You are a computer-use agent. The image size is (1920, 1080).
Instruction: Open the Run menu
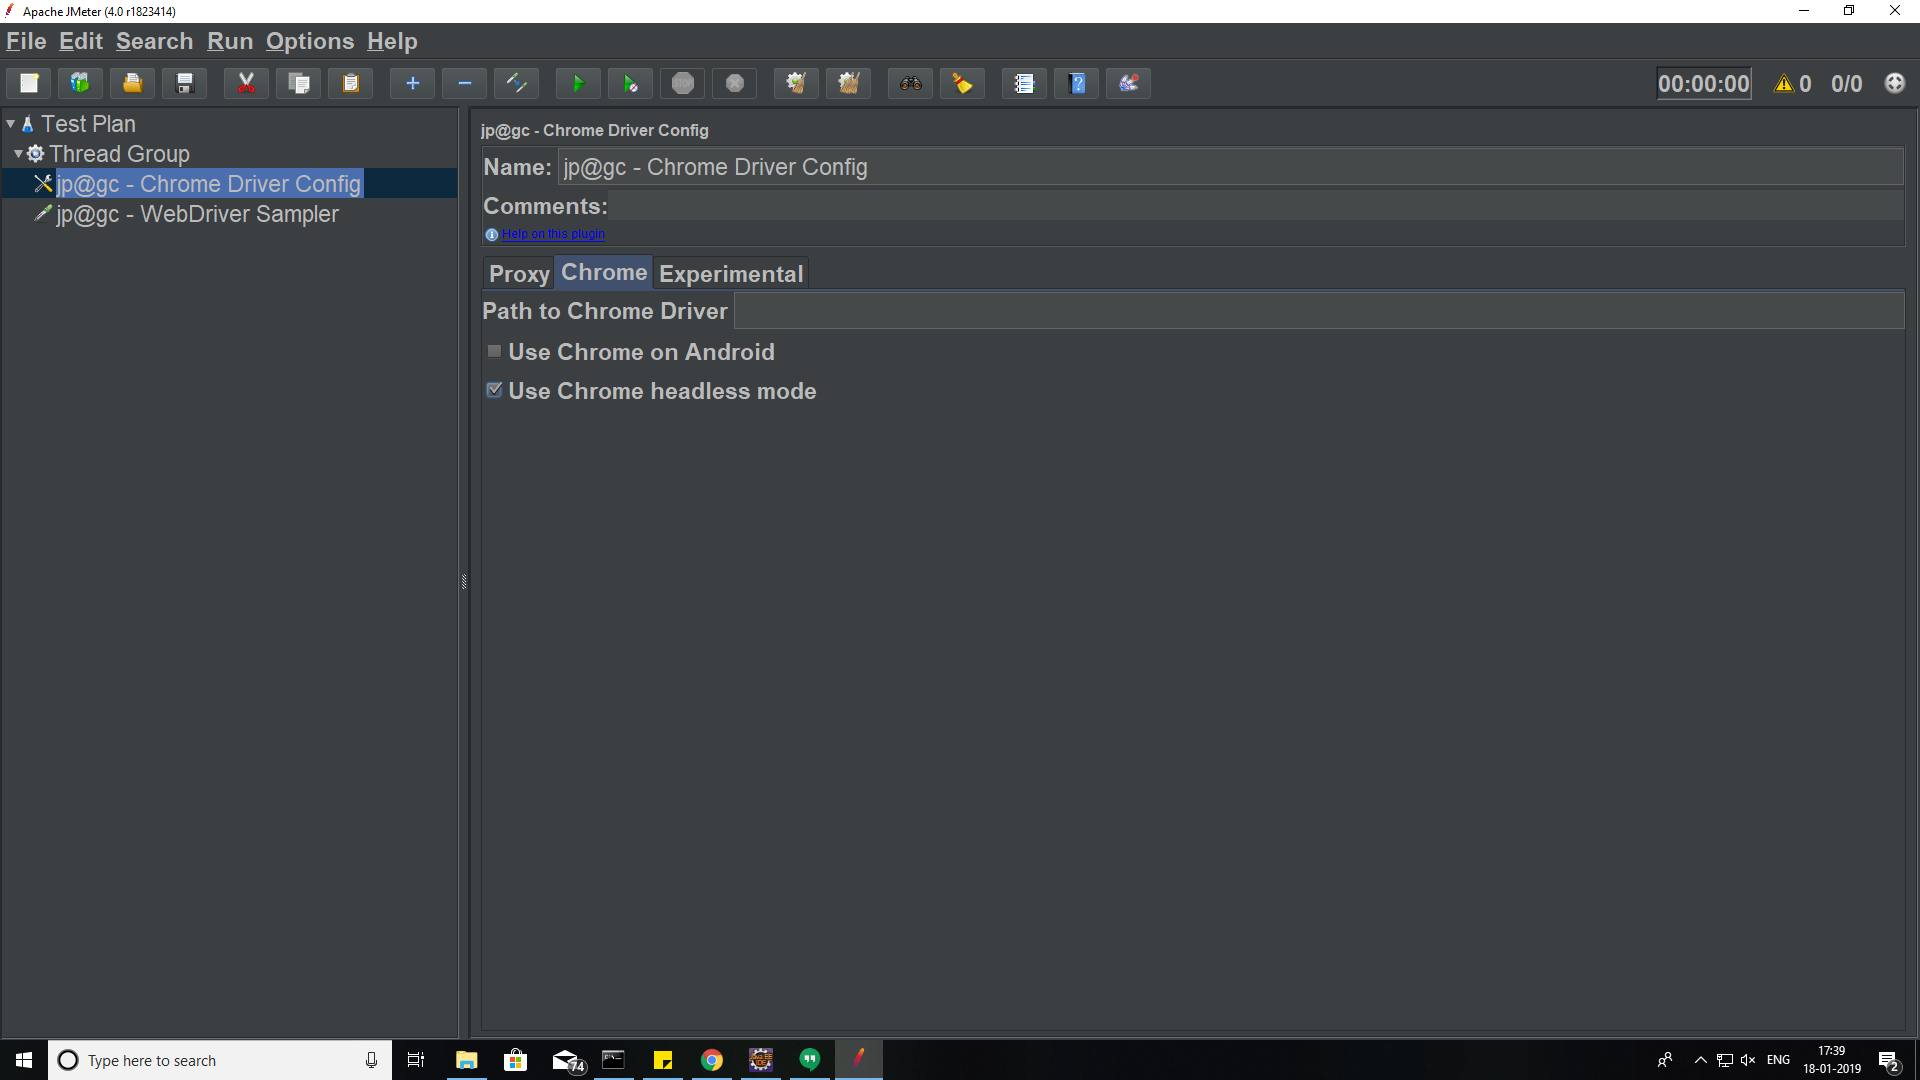[229, 42]
